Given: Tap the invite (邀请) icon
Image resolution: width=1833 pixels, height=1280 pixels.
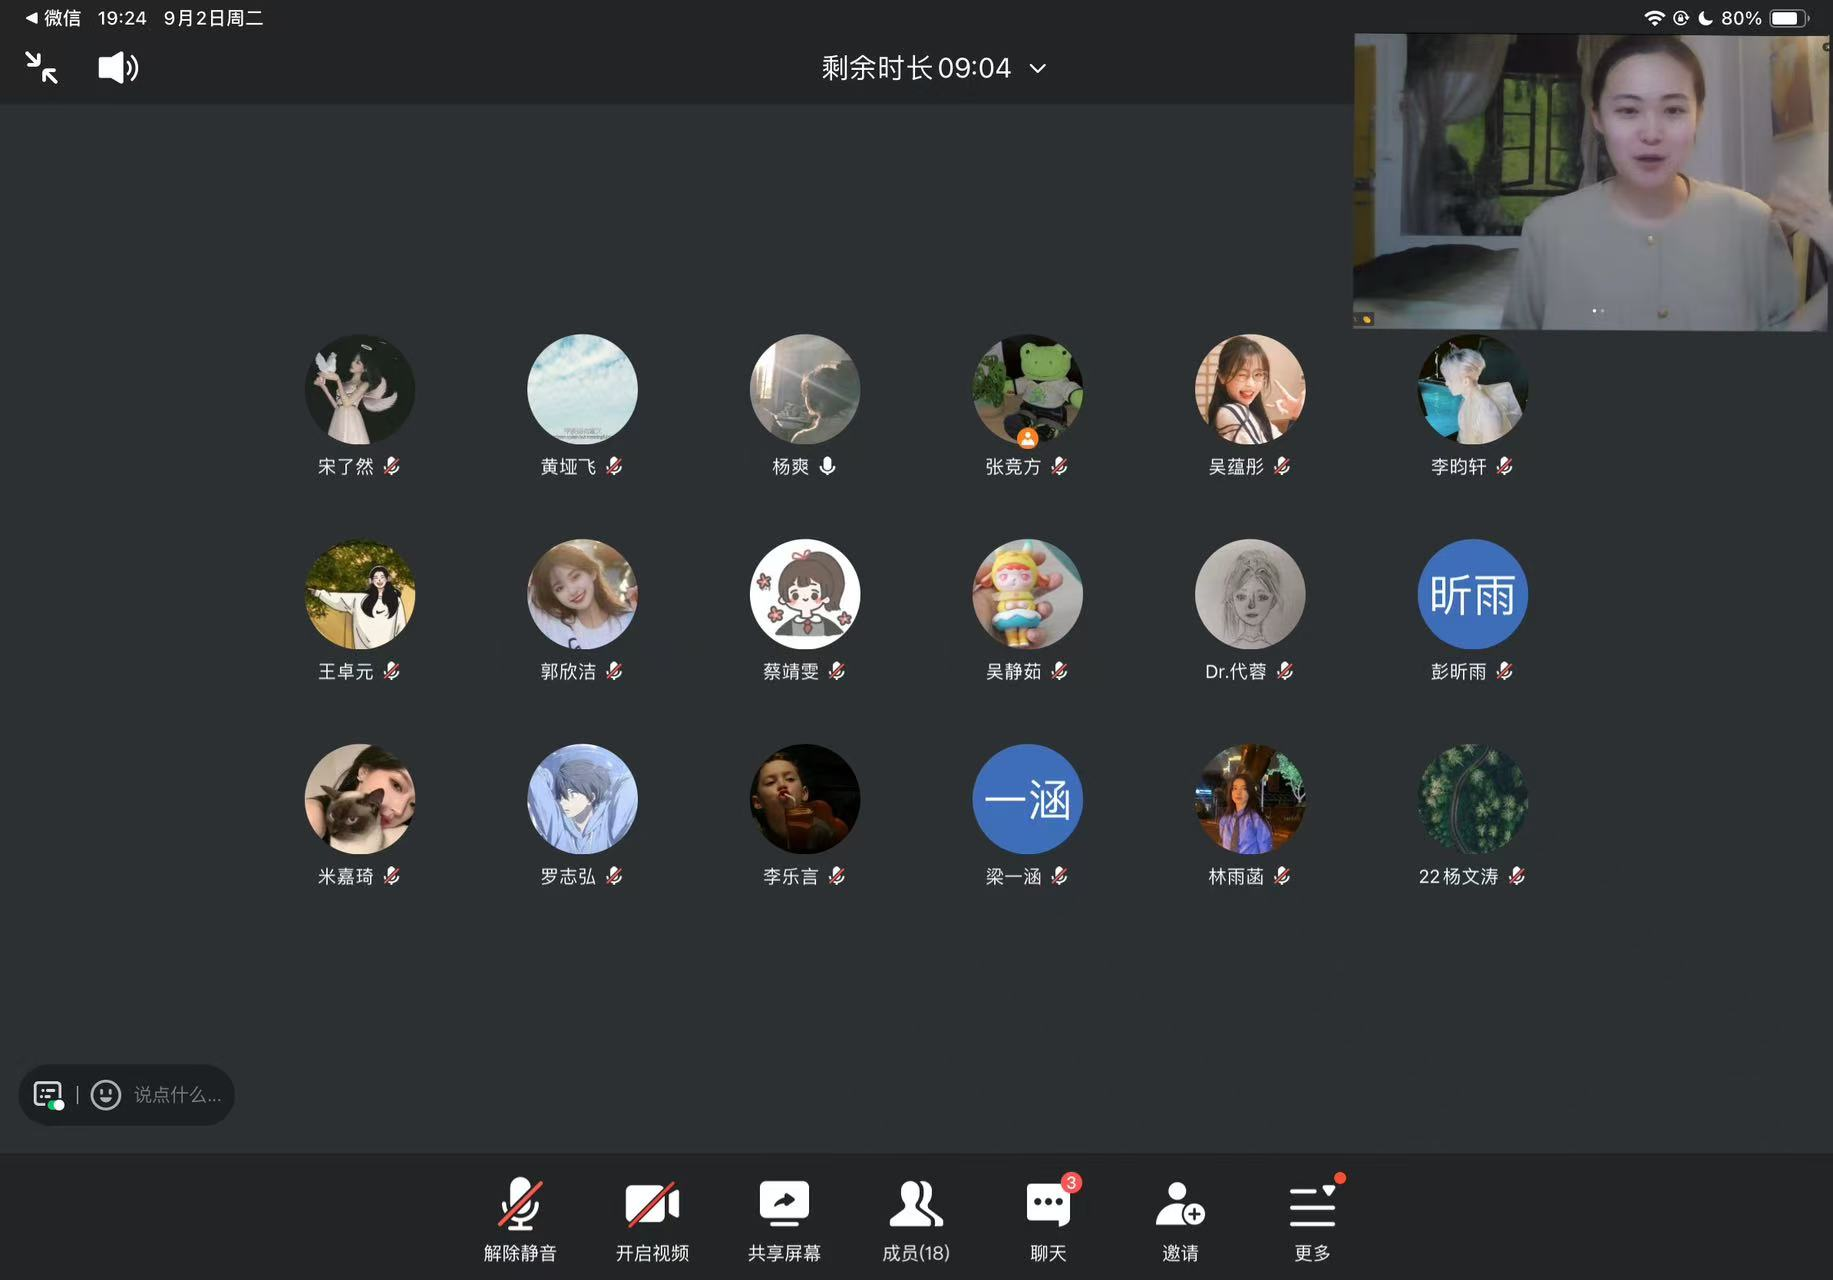Looking at the screenshot, I should (x=1180, y=1220).
